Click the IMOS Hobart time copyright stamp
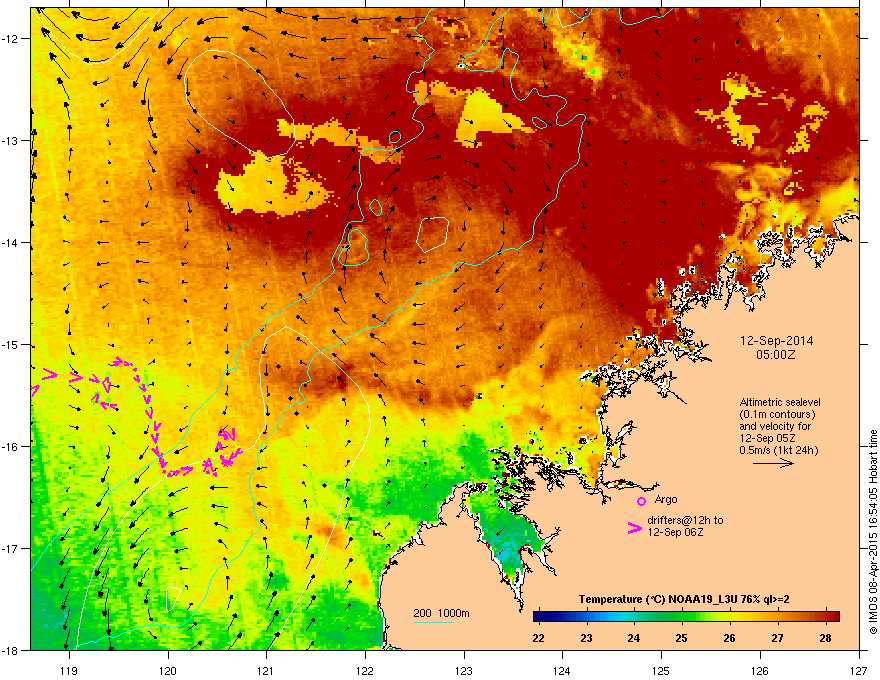The width and height of the screenshot is (880, 680). tap(873, 532)
